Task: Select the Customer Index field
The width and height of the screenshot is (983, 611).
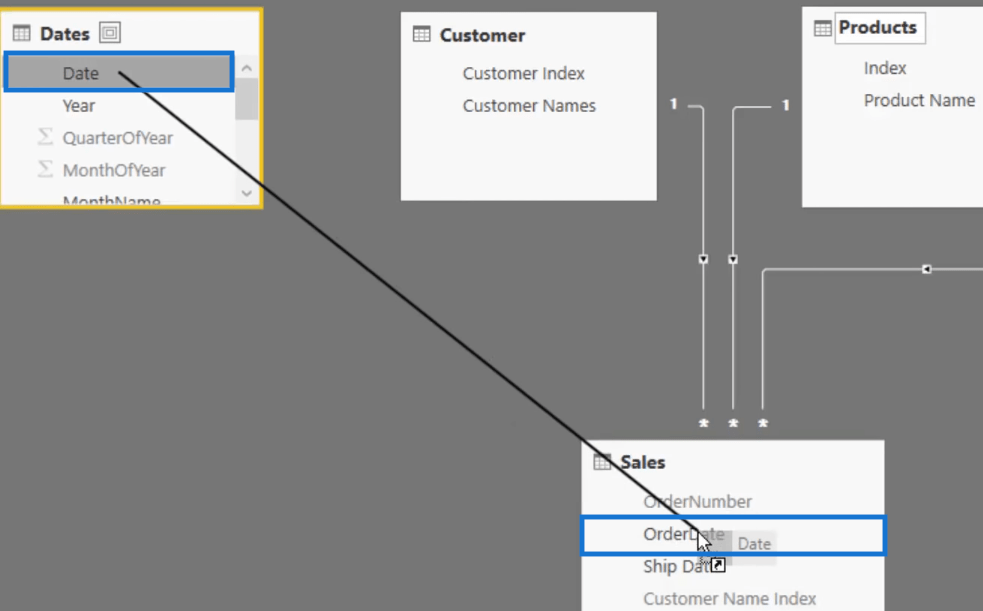Action: [x=523, y=73]
